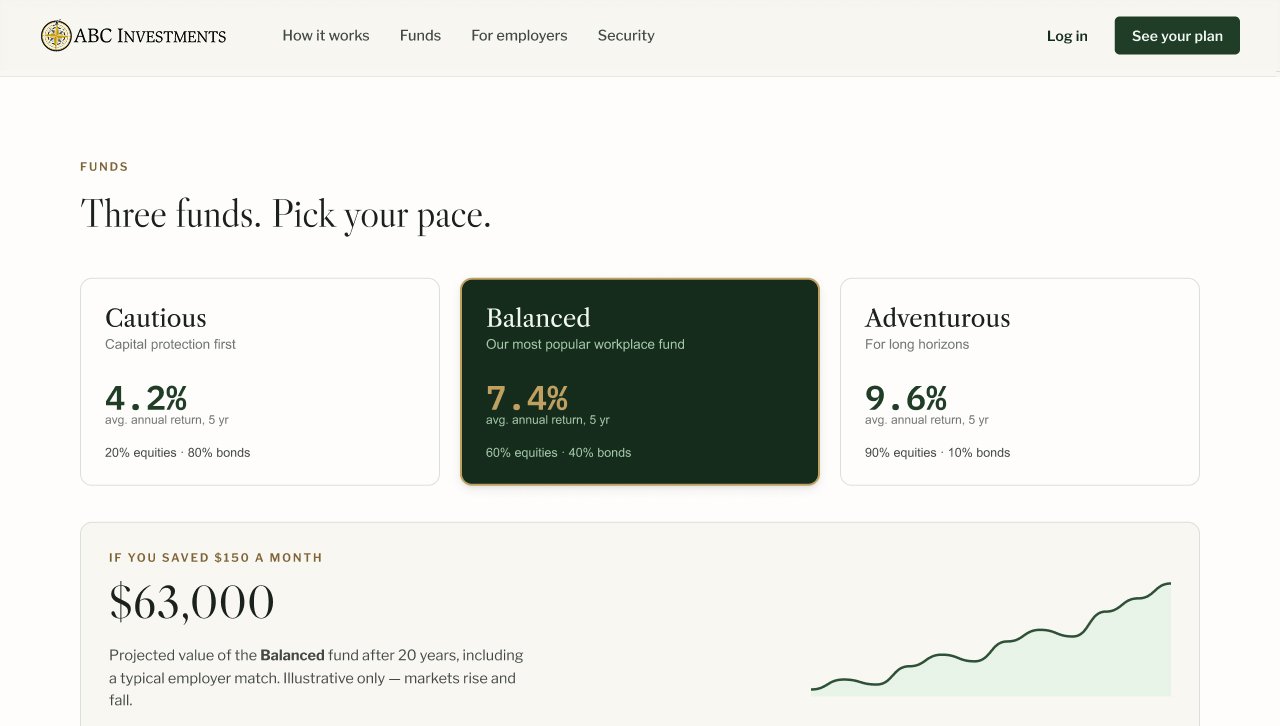Click the ABC Investments compass logo icon
1280x726 pixels.
[56, 36]
